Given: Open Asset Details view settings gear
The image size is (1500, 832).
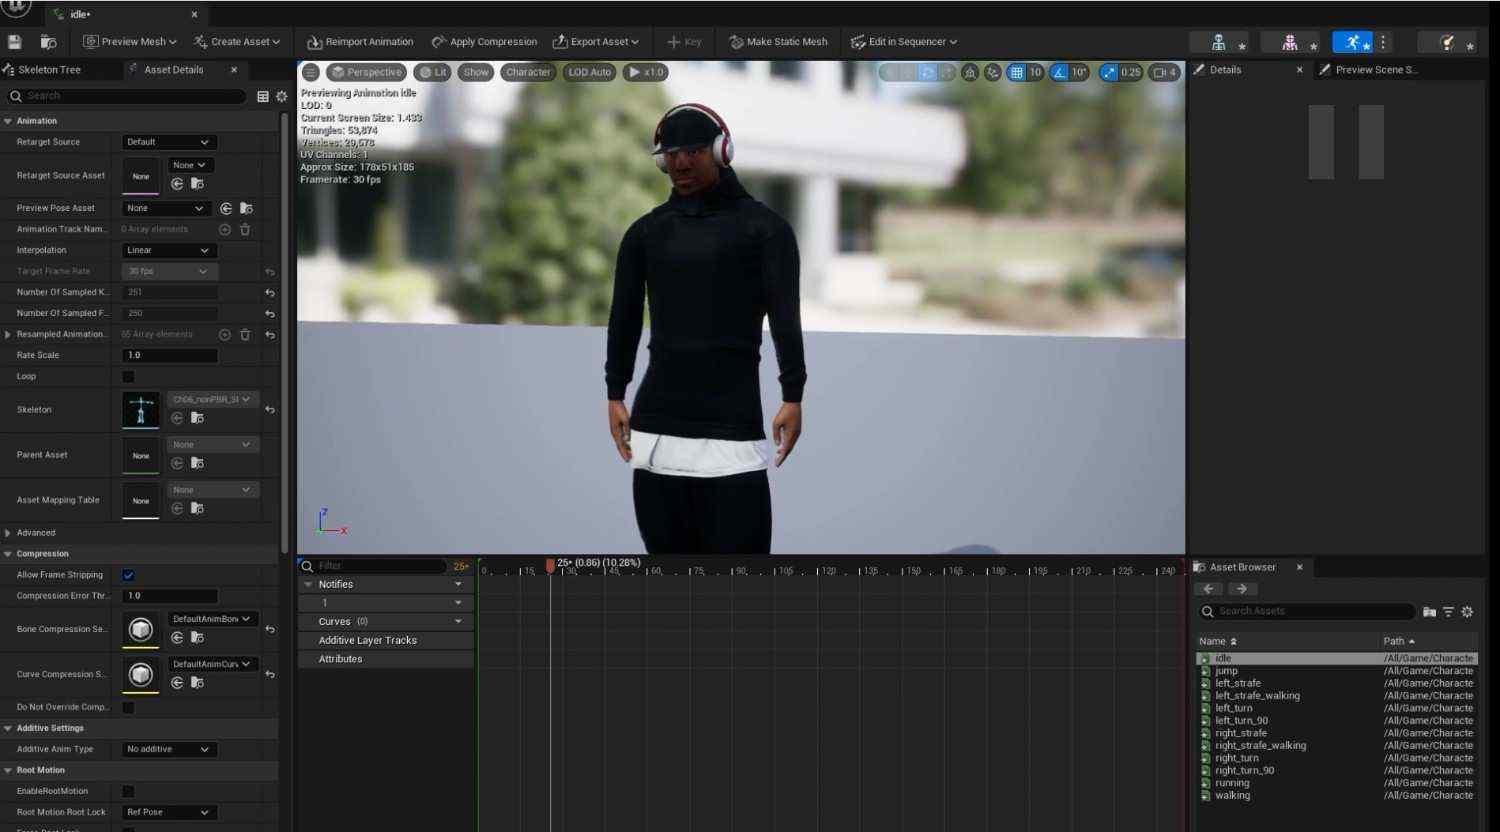Looking at the screenshot, I should click(282, 96).
